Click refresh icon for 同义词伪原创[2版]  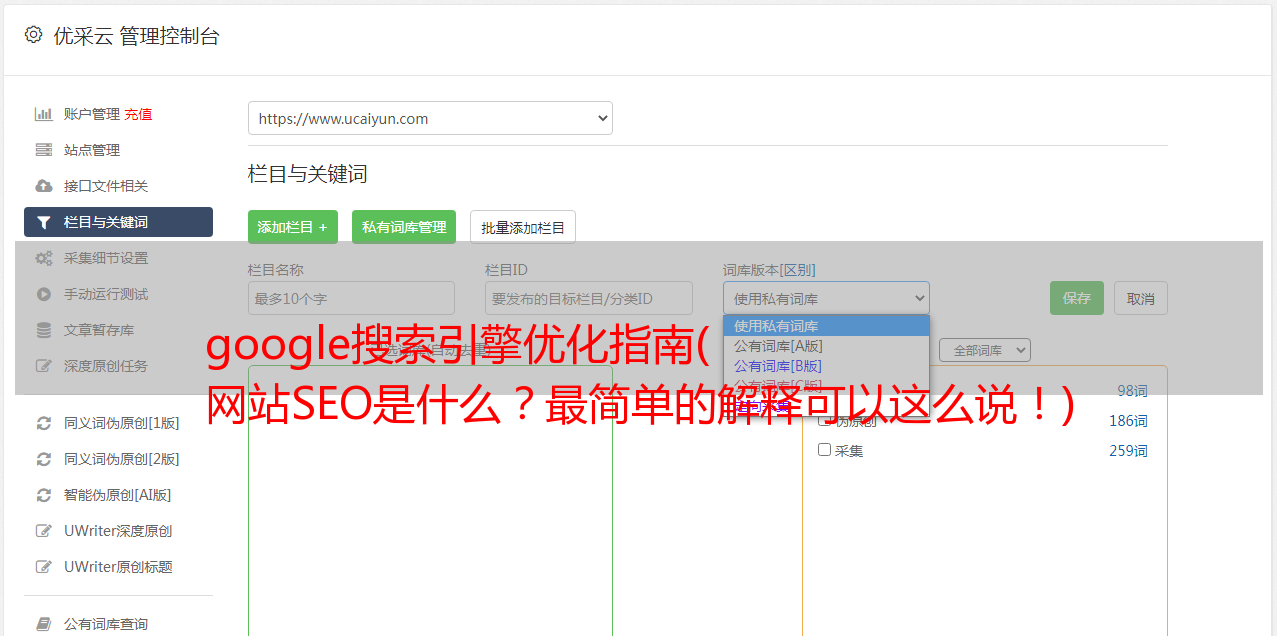pyautogui.click(x=43, y=459)
